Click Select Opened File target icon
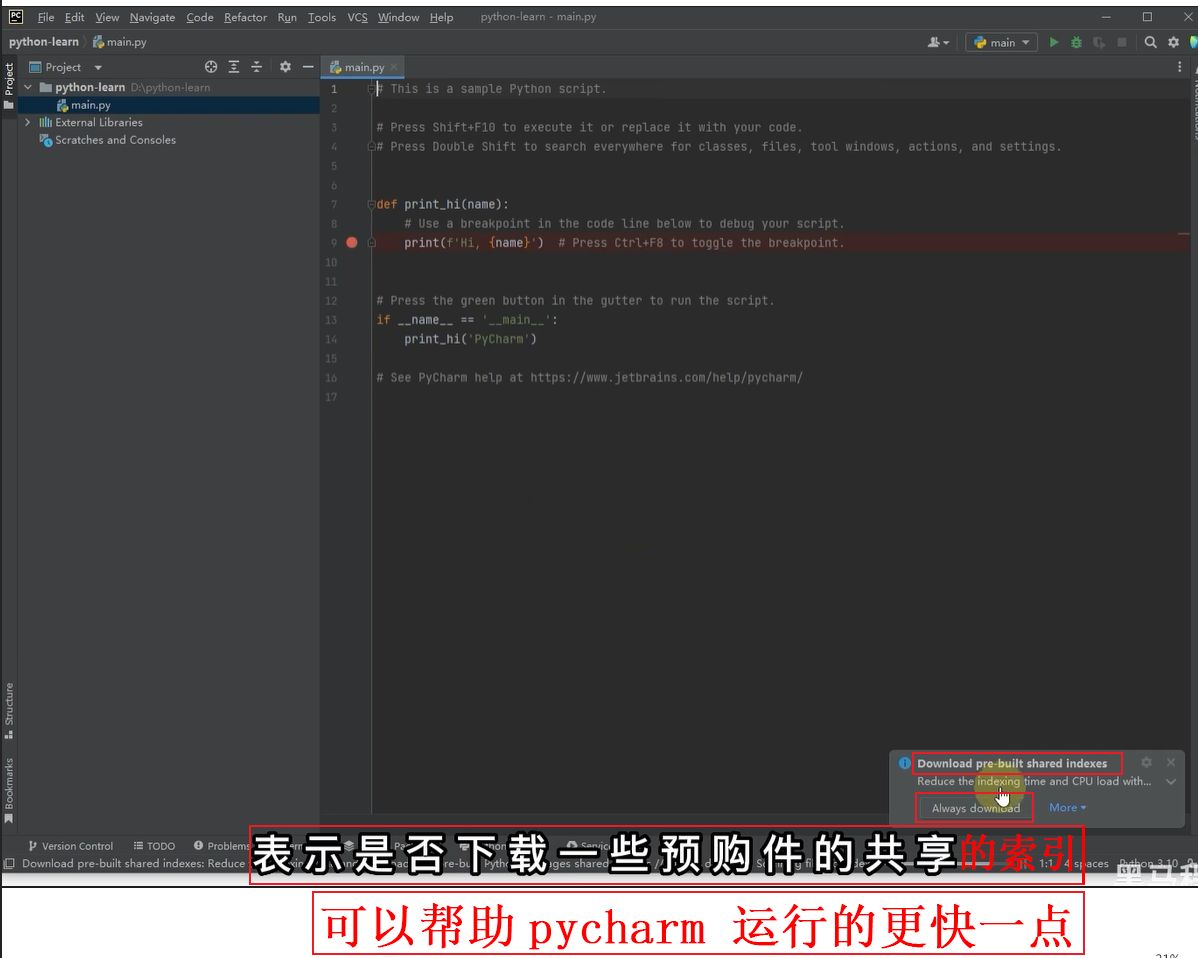This screenshot has width=1198, height=958. coord(211,67)
